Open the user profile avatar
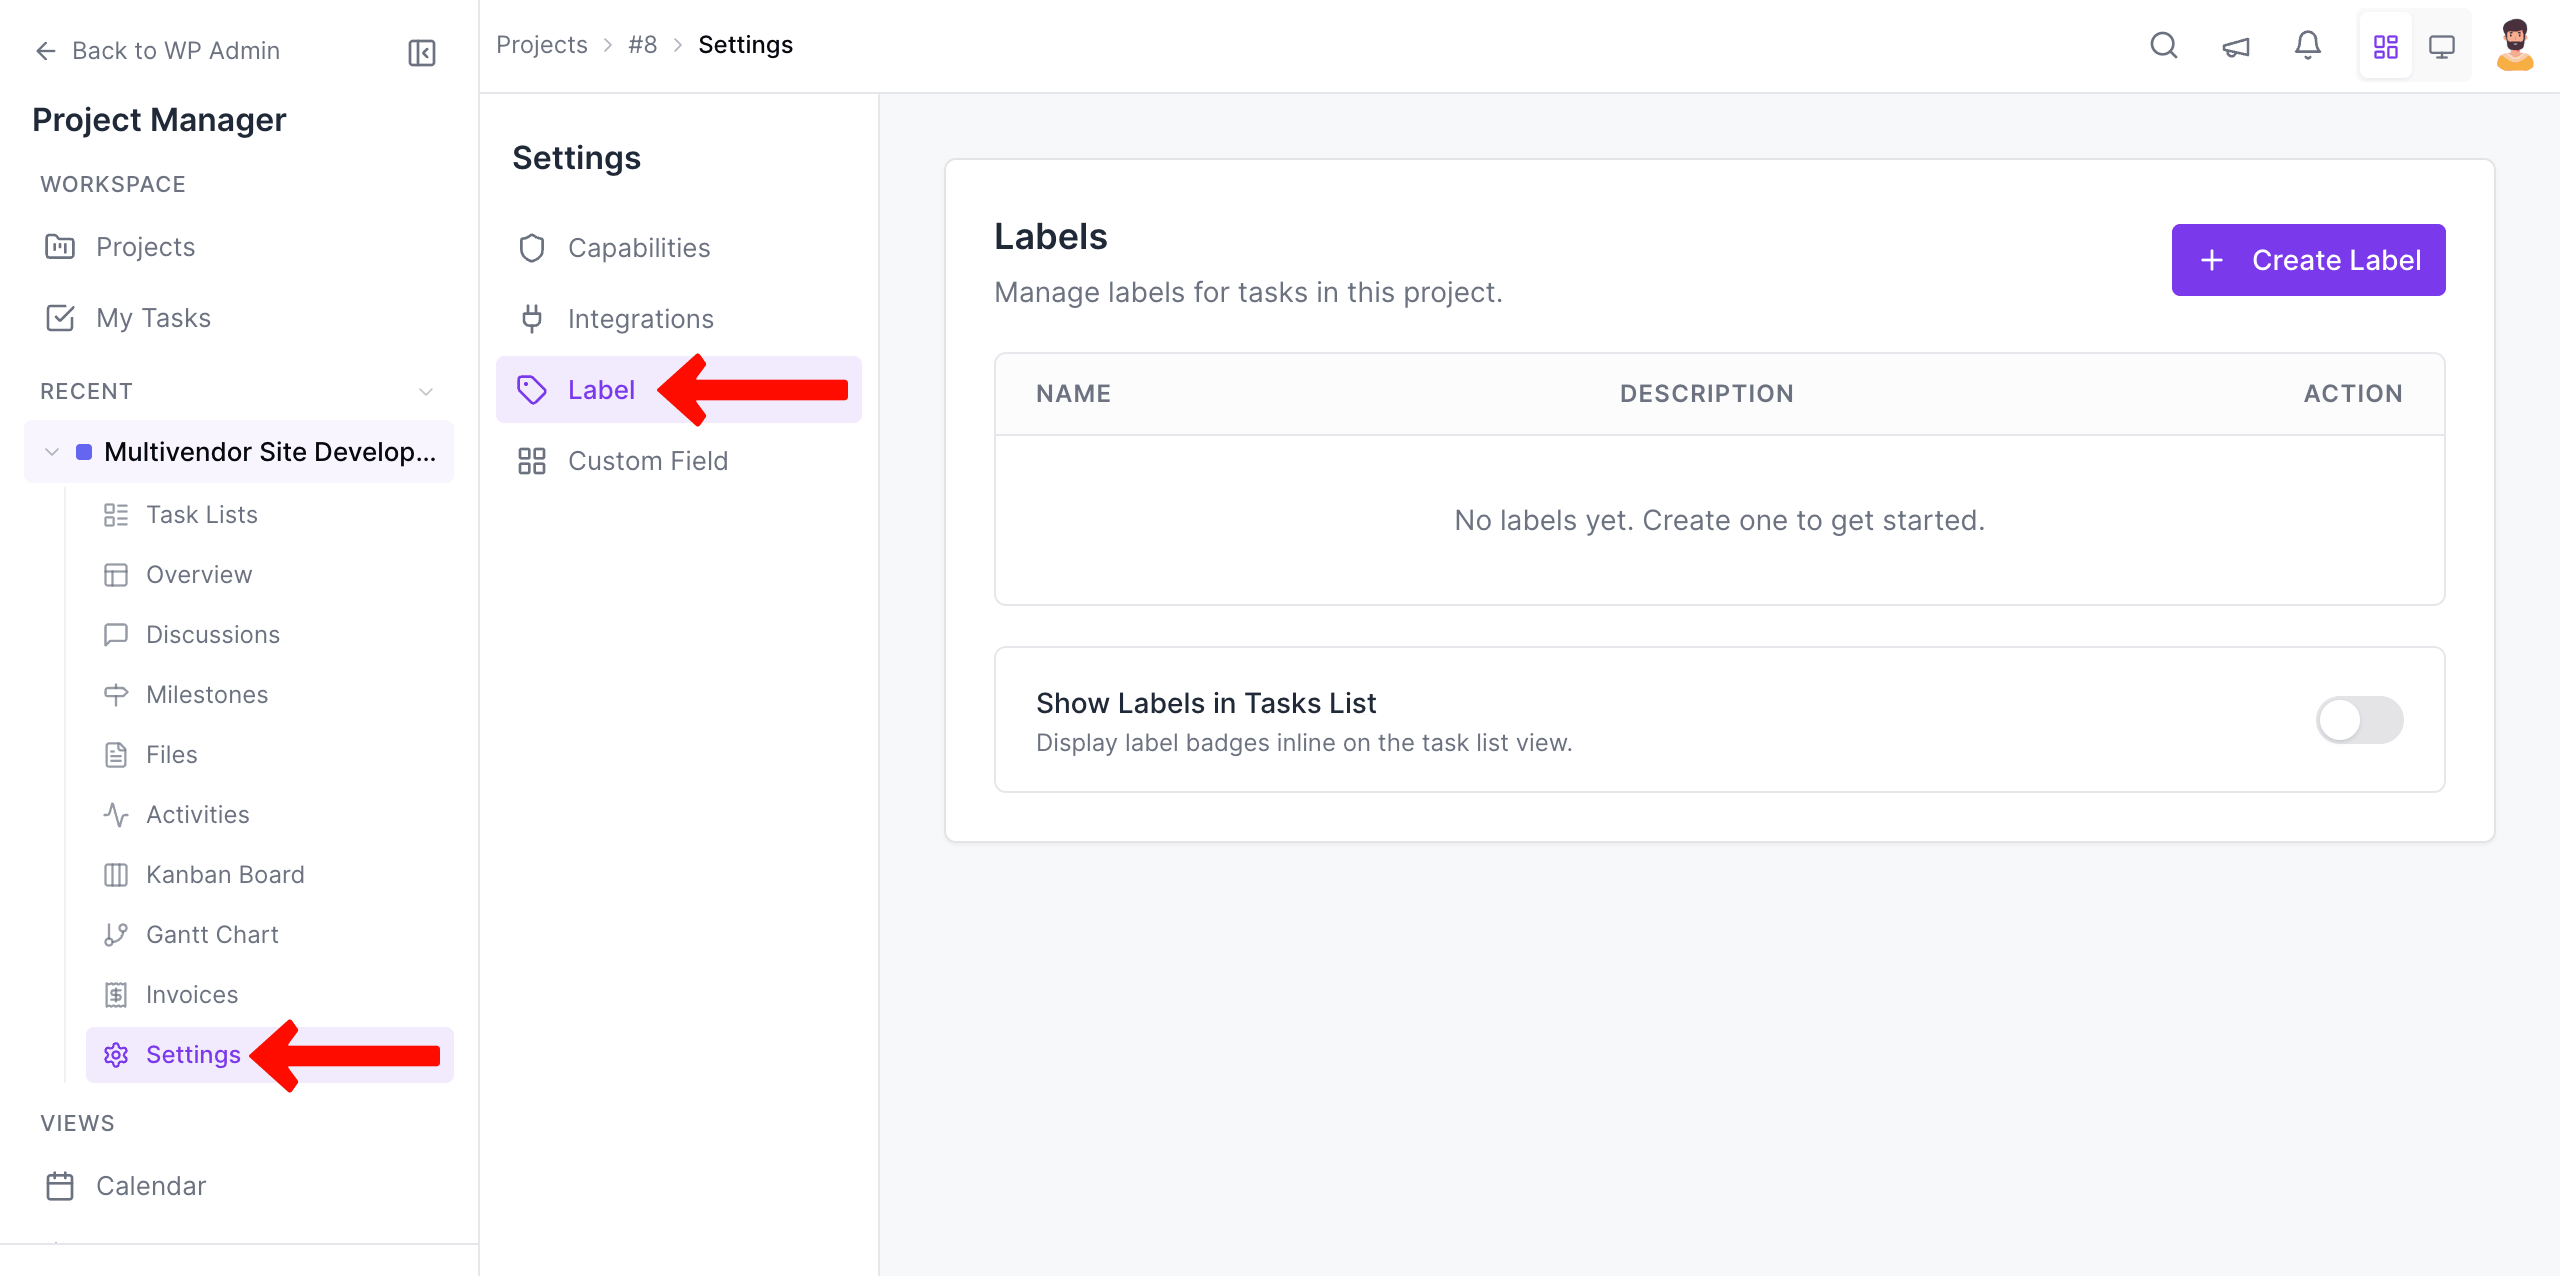 coord(2516,45)
